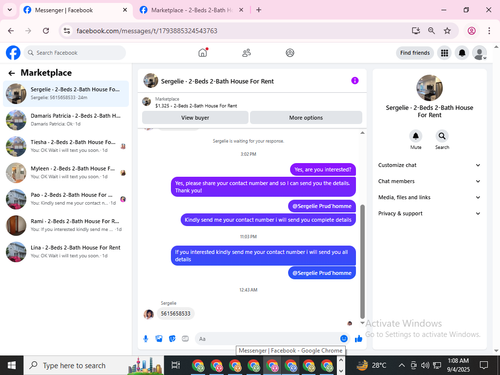Show hidden system tray icons
Viewport: 500px width, 375px height.
click(402, 365)
